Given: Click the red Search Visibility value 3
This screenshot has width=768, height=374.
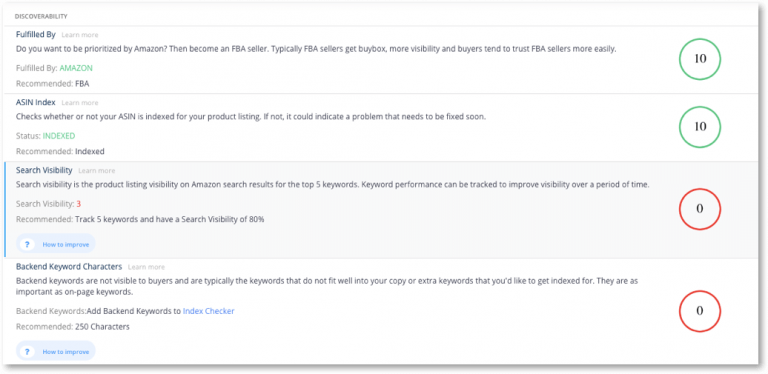Looking at the screenshot, I should click(78, 204).
